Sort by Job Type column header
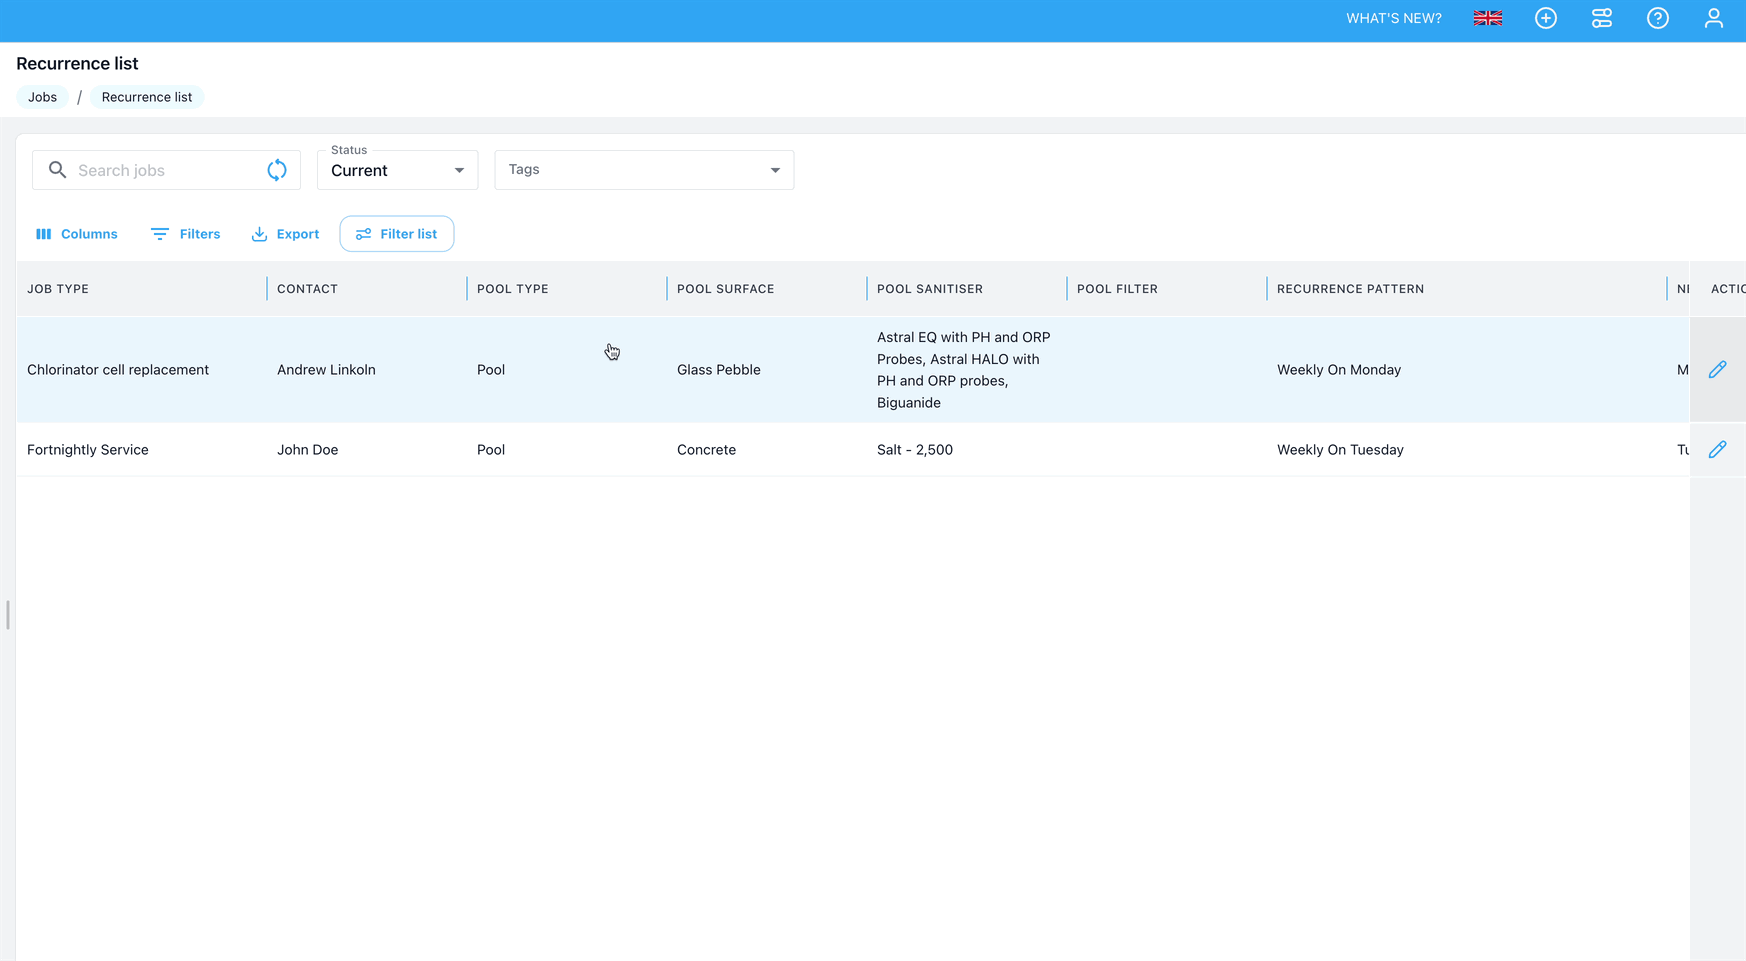This screenshot has height=961, width=1746. [58, 289]
